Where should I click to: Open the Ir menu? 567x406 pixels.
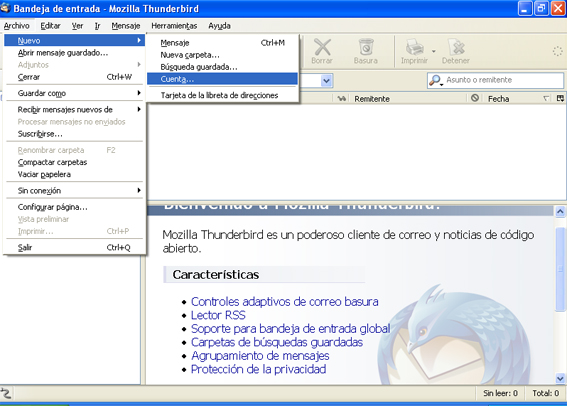point(97,26)
